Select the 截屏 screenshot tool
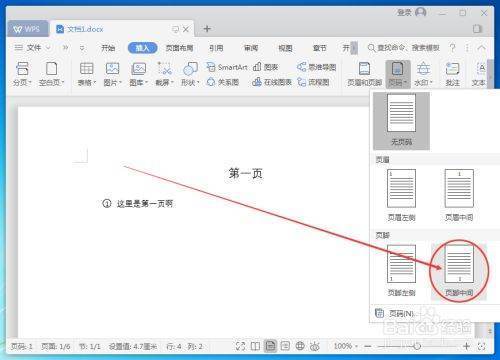Image resolution: width=500 pixels, height=360 pixels. point(164,74)
